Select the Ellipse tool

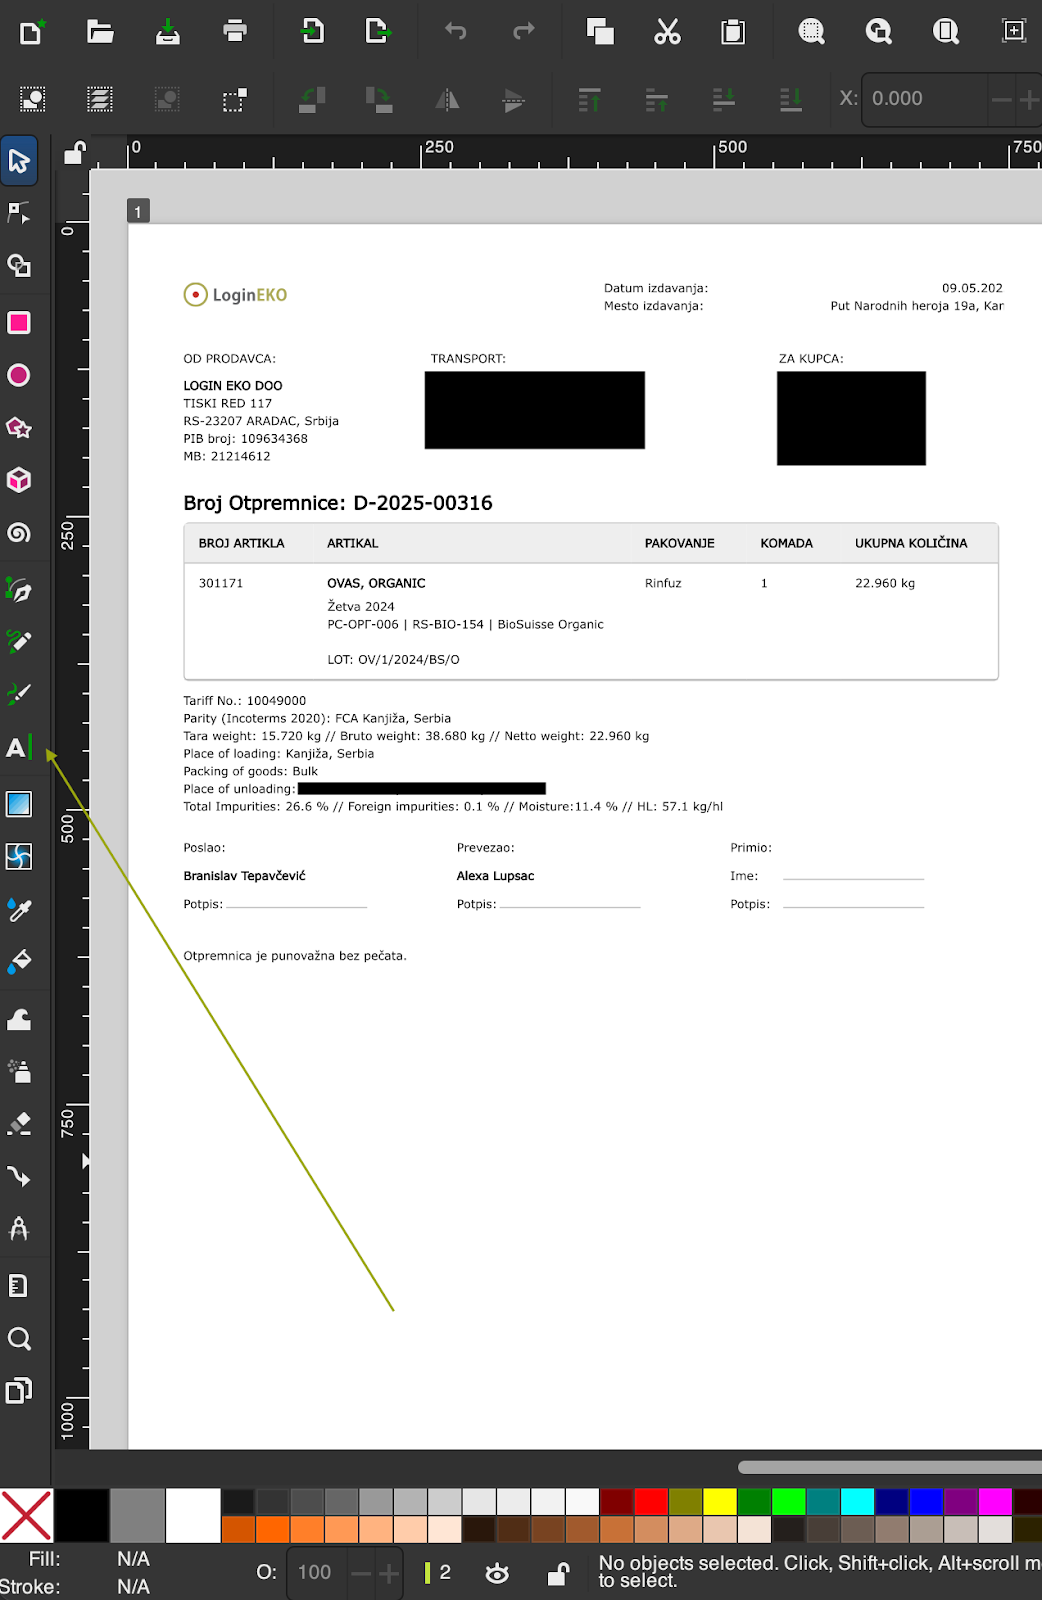(x=19, y=375)
